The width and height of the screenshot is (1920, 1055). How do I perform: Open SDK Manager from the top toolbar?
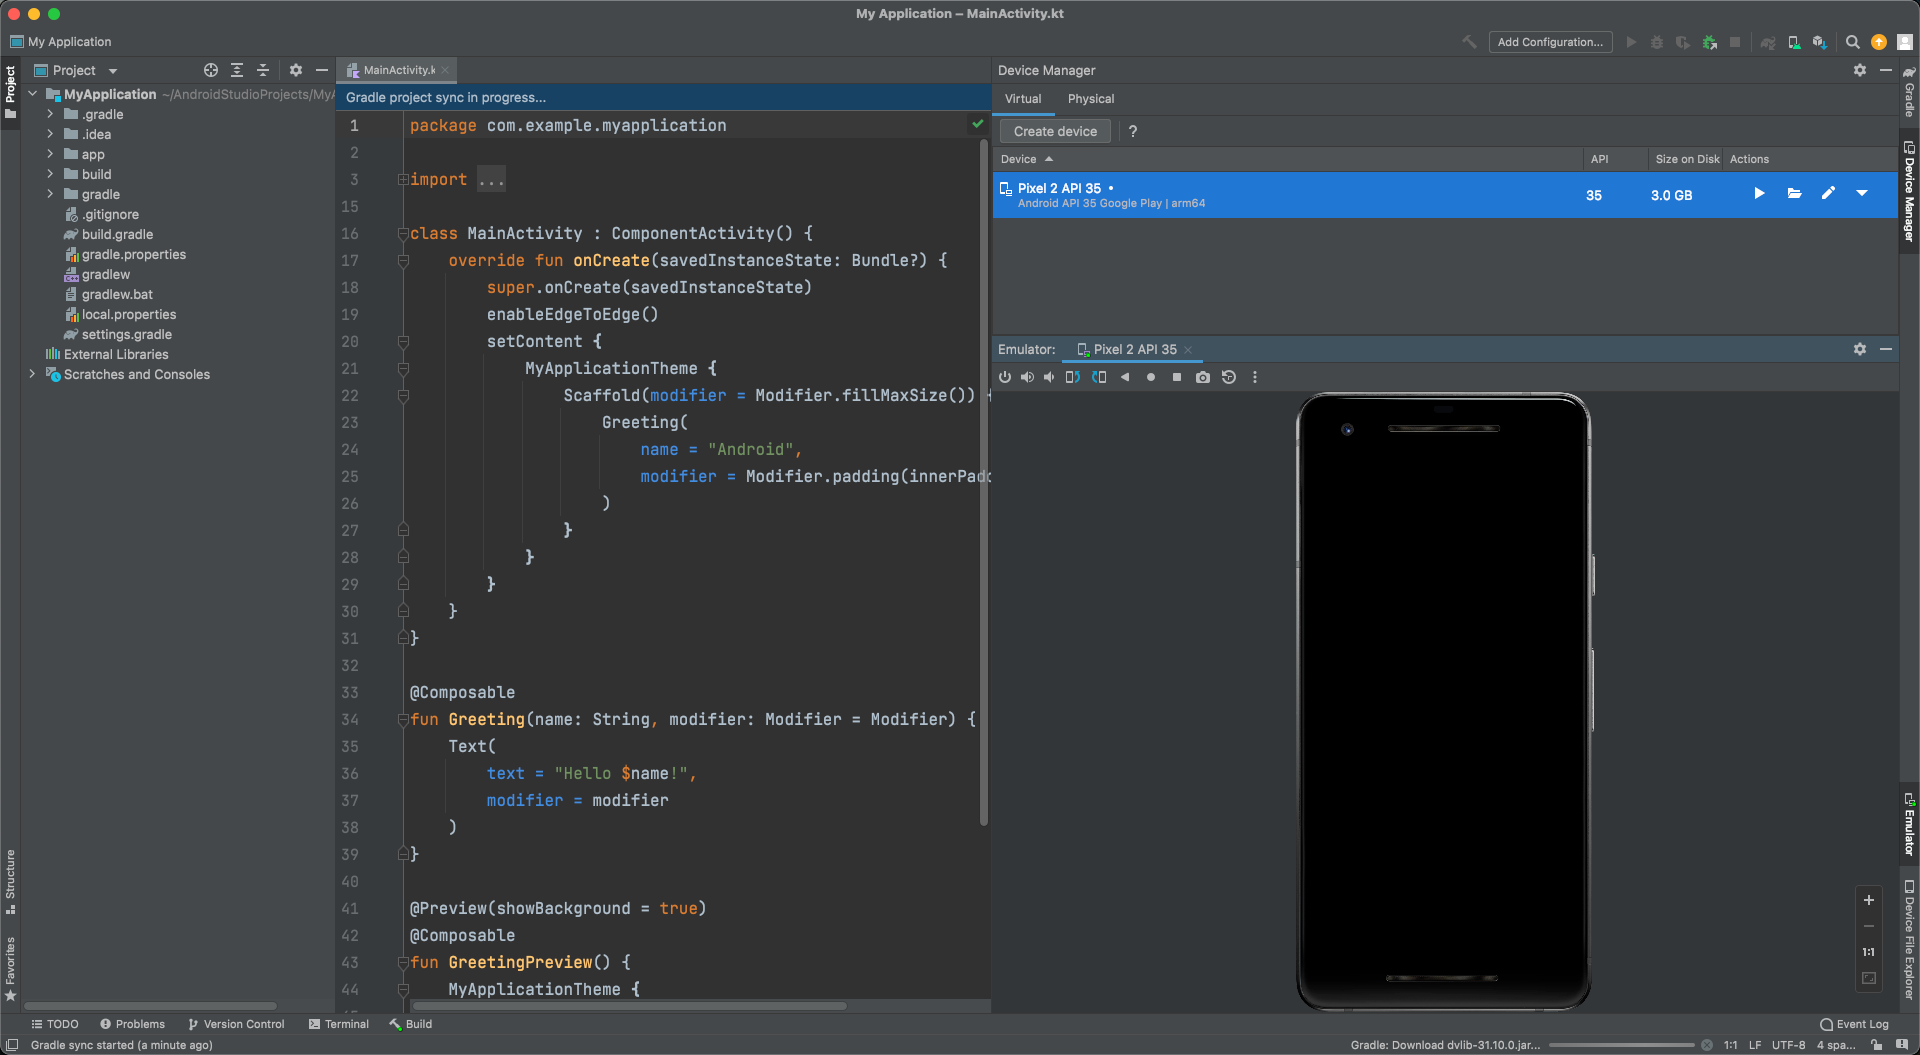1820,42
